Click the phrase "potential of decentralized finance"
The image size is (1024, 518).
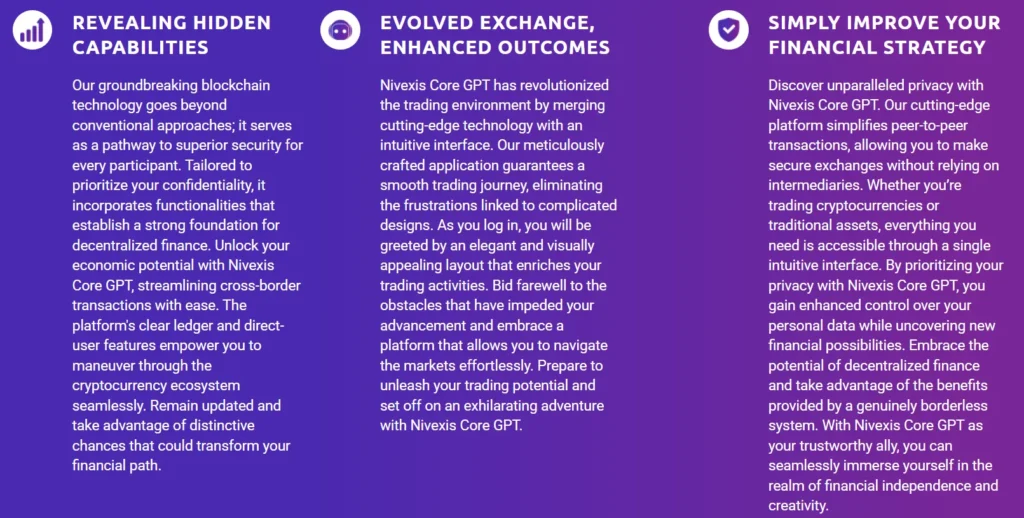(876, 365)
